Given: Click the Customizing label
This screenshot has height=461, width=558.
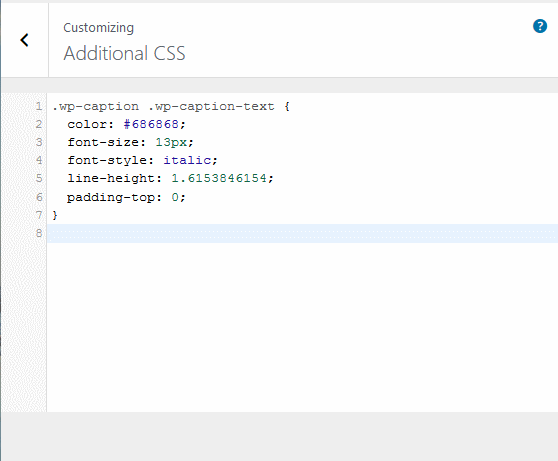Looking at the screenshot, I should tap(99, 28).
